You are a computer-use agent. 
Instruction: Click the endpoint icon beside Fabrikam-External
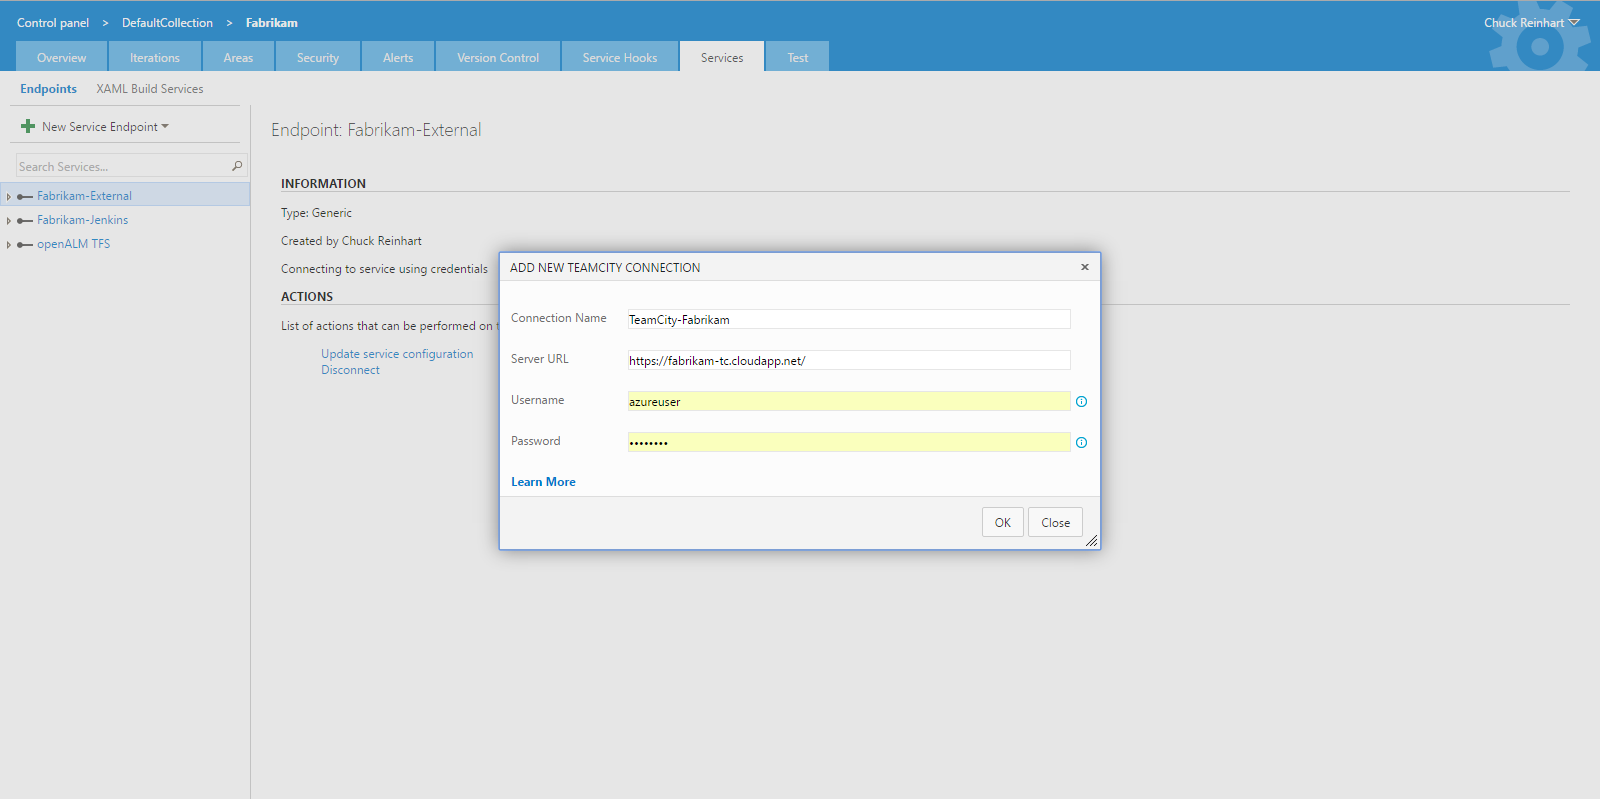click(x=25, y=196)
